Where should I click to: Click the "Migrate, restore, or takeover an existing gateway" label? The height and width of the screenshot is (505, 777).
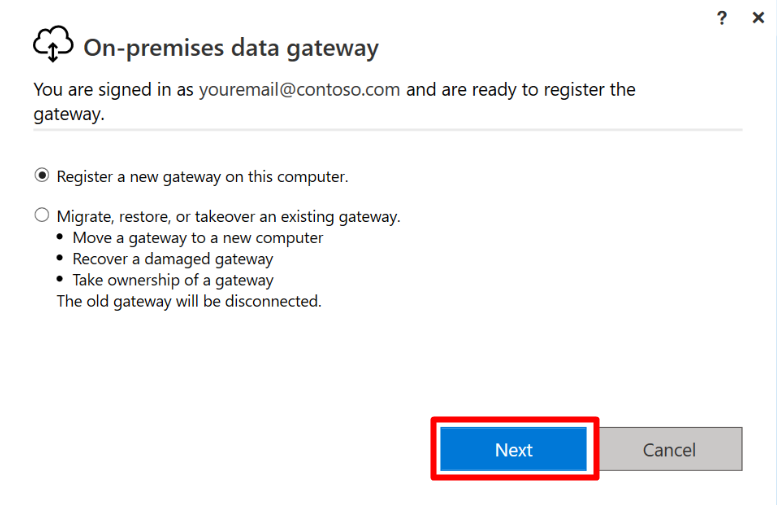[228, 217]
